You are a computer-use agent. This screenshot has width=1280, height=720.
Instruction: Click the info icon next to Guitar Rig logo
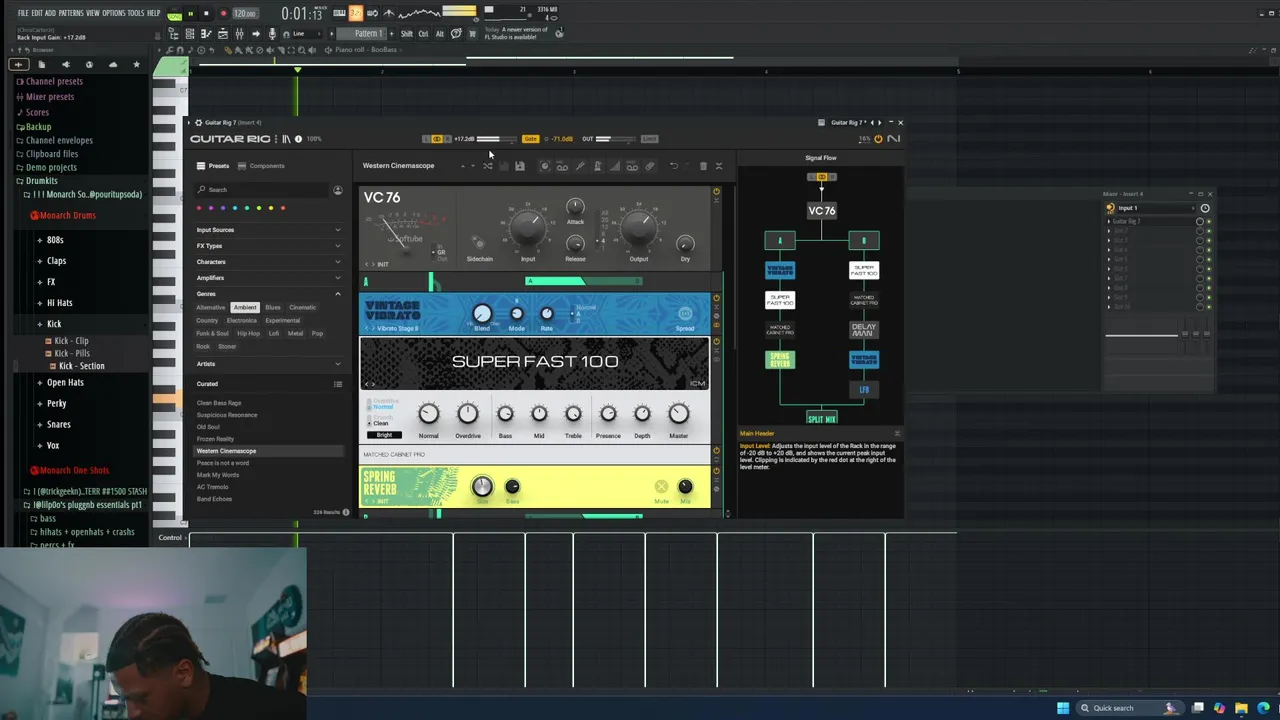(x=298, y=139)
